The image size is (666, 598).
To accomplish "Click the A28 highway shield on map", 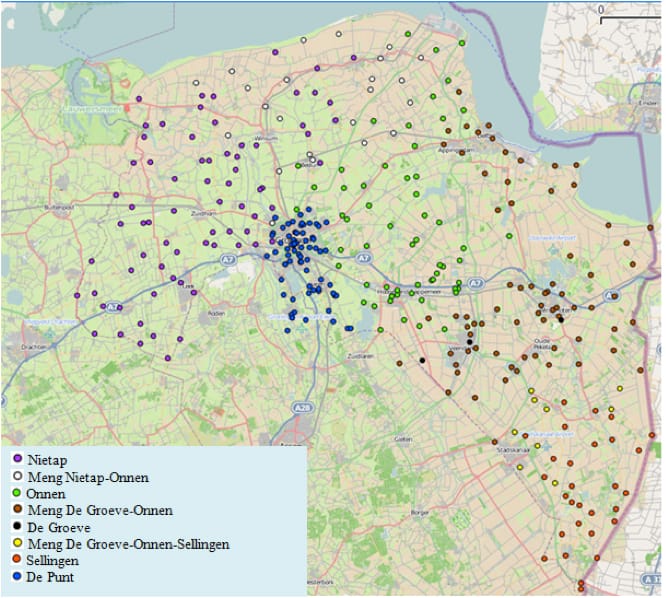I will pos(302,408).
